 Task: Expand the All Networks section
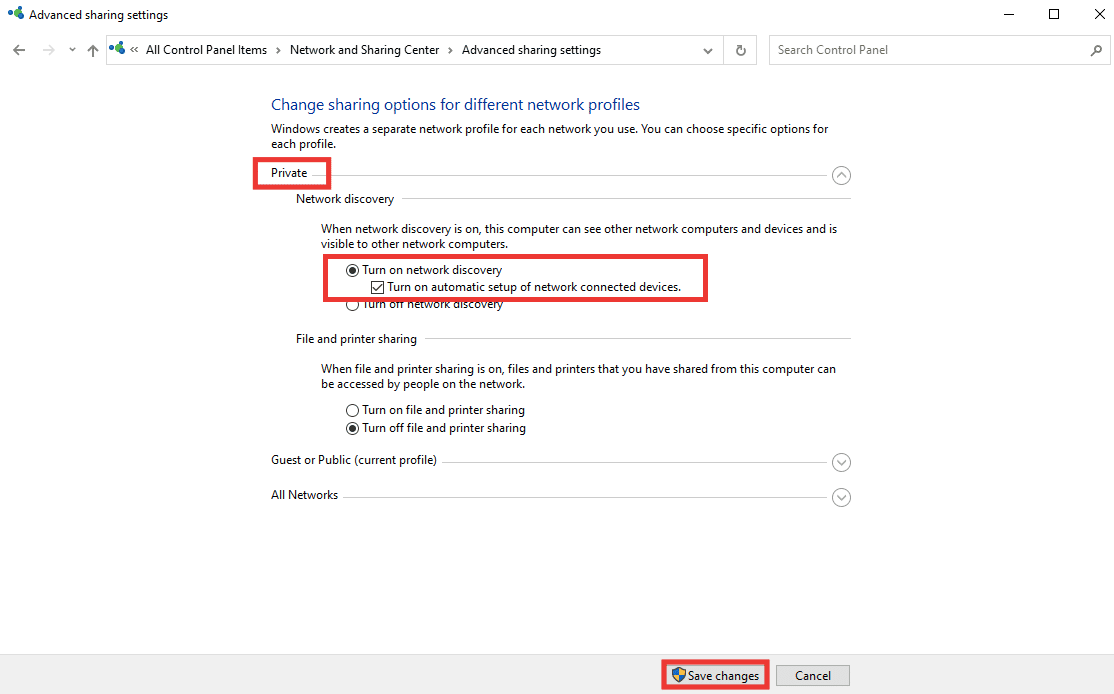pyautogui.click(x=841, y=497)
